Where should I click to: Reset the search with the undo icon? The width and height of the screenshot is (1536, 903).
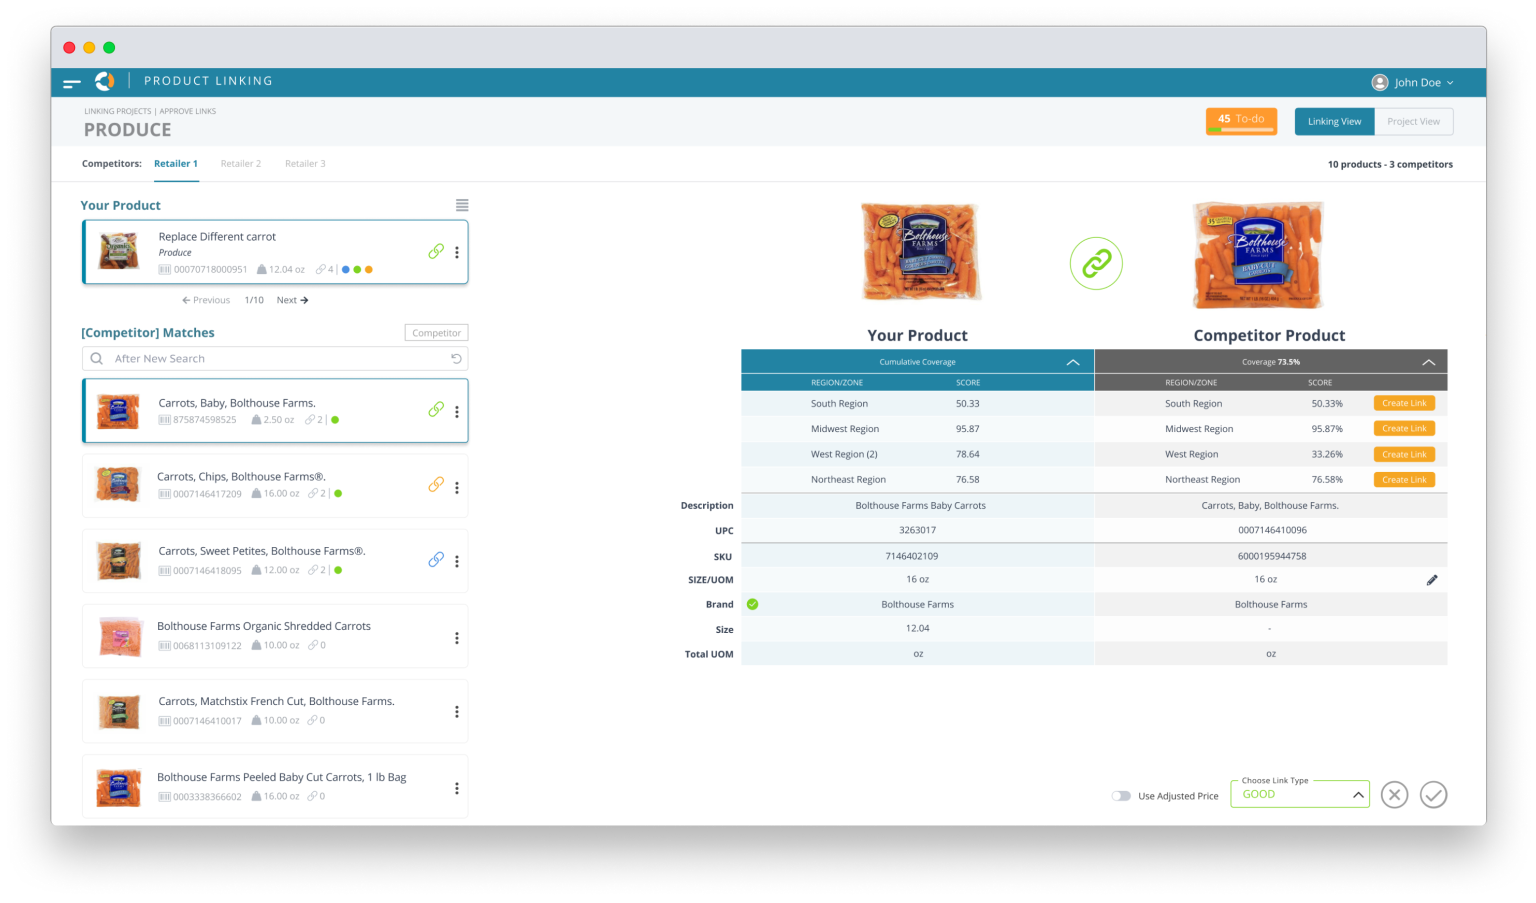456,359
